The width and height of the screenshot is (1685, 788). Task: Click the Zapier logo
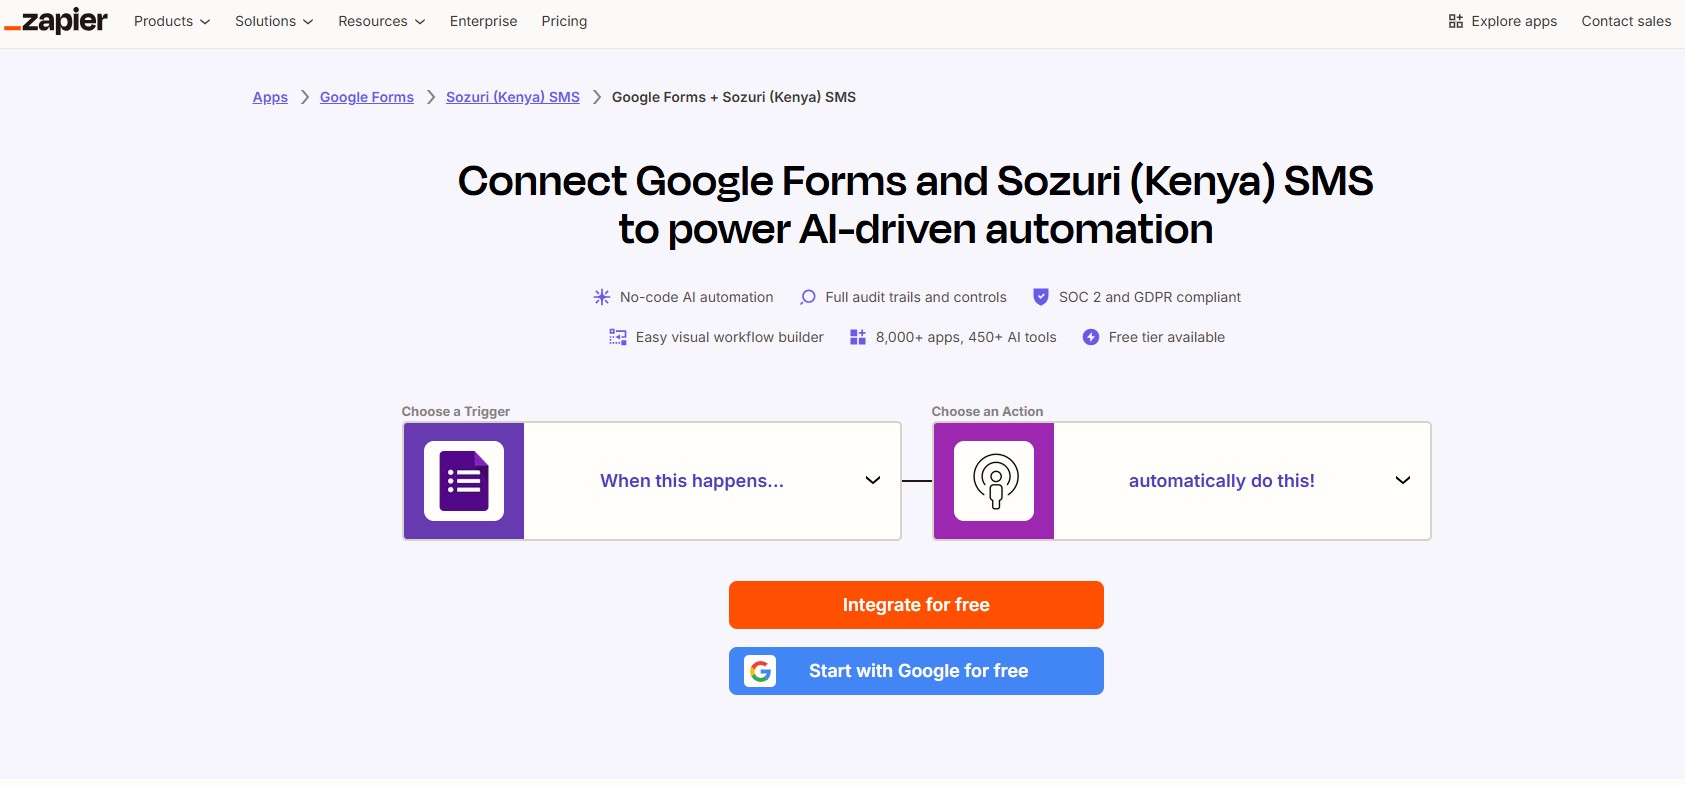pyautogui.click(x=56, y=21)
